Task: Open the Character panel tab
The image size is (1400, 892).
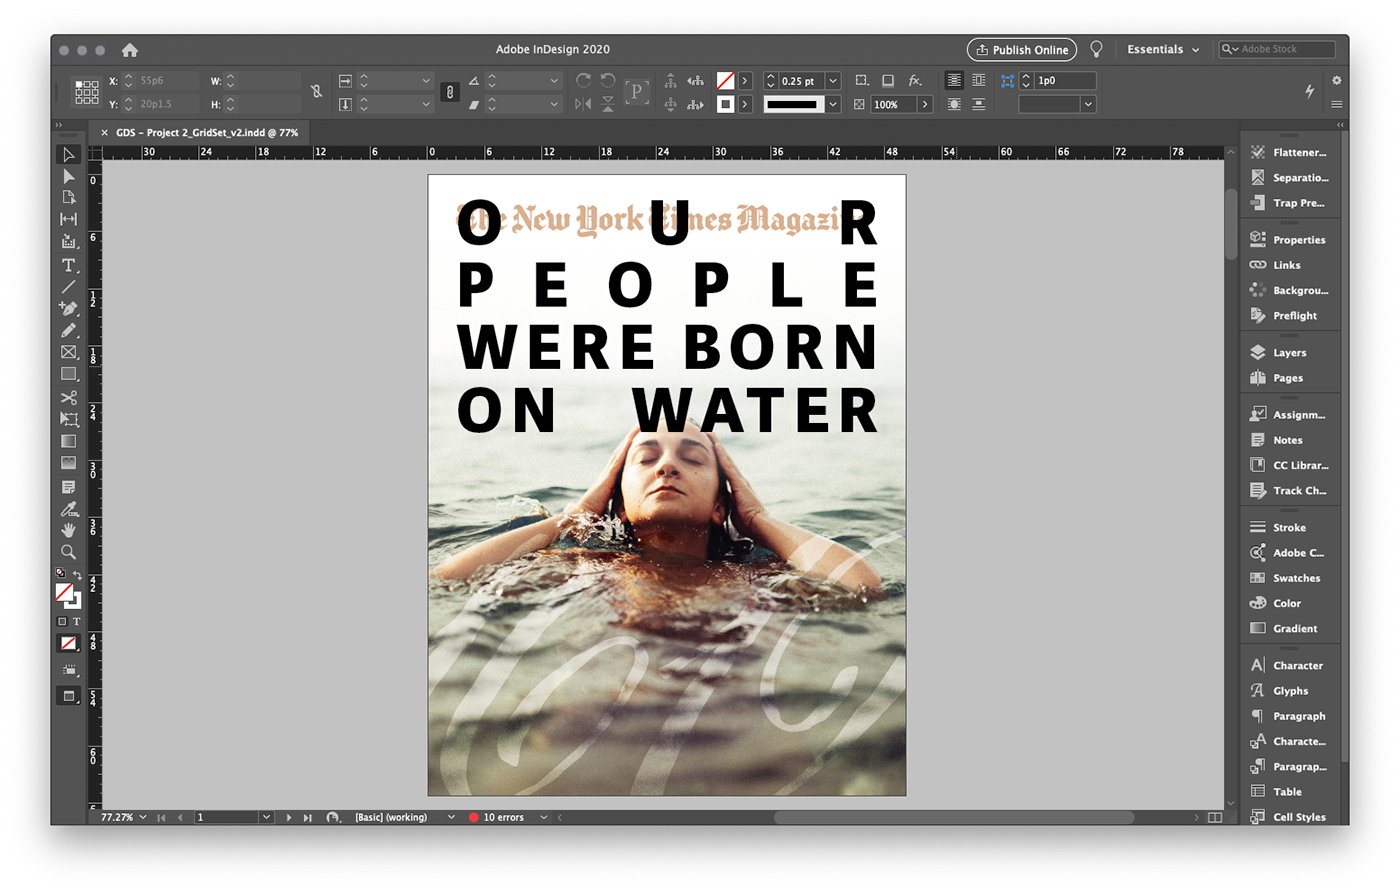Action: point(1297,665)
